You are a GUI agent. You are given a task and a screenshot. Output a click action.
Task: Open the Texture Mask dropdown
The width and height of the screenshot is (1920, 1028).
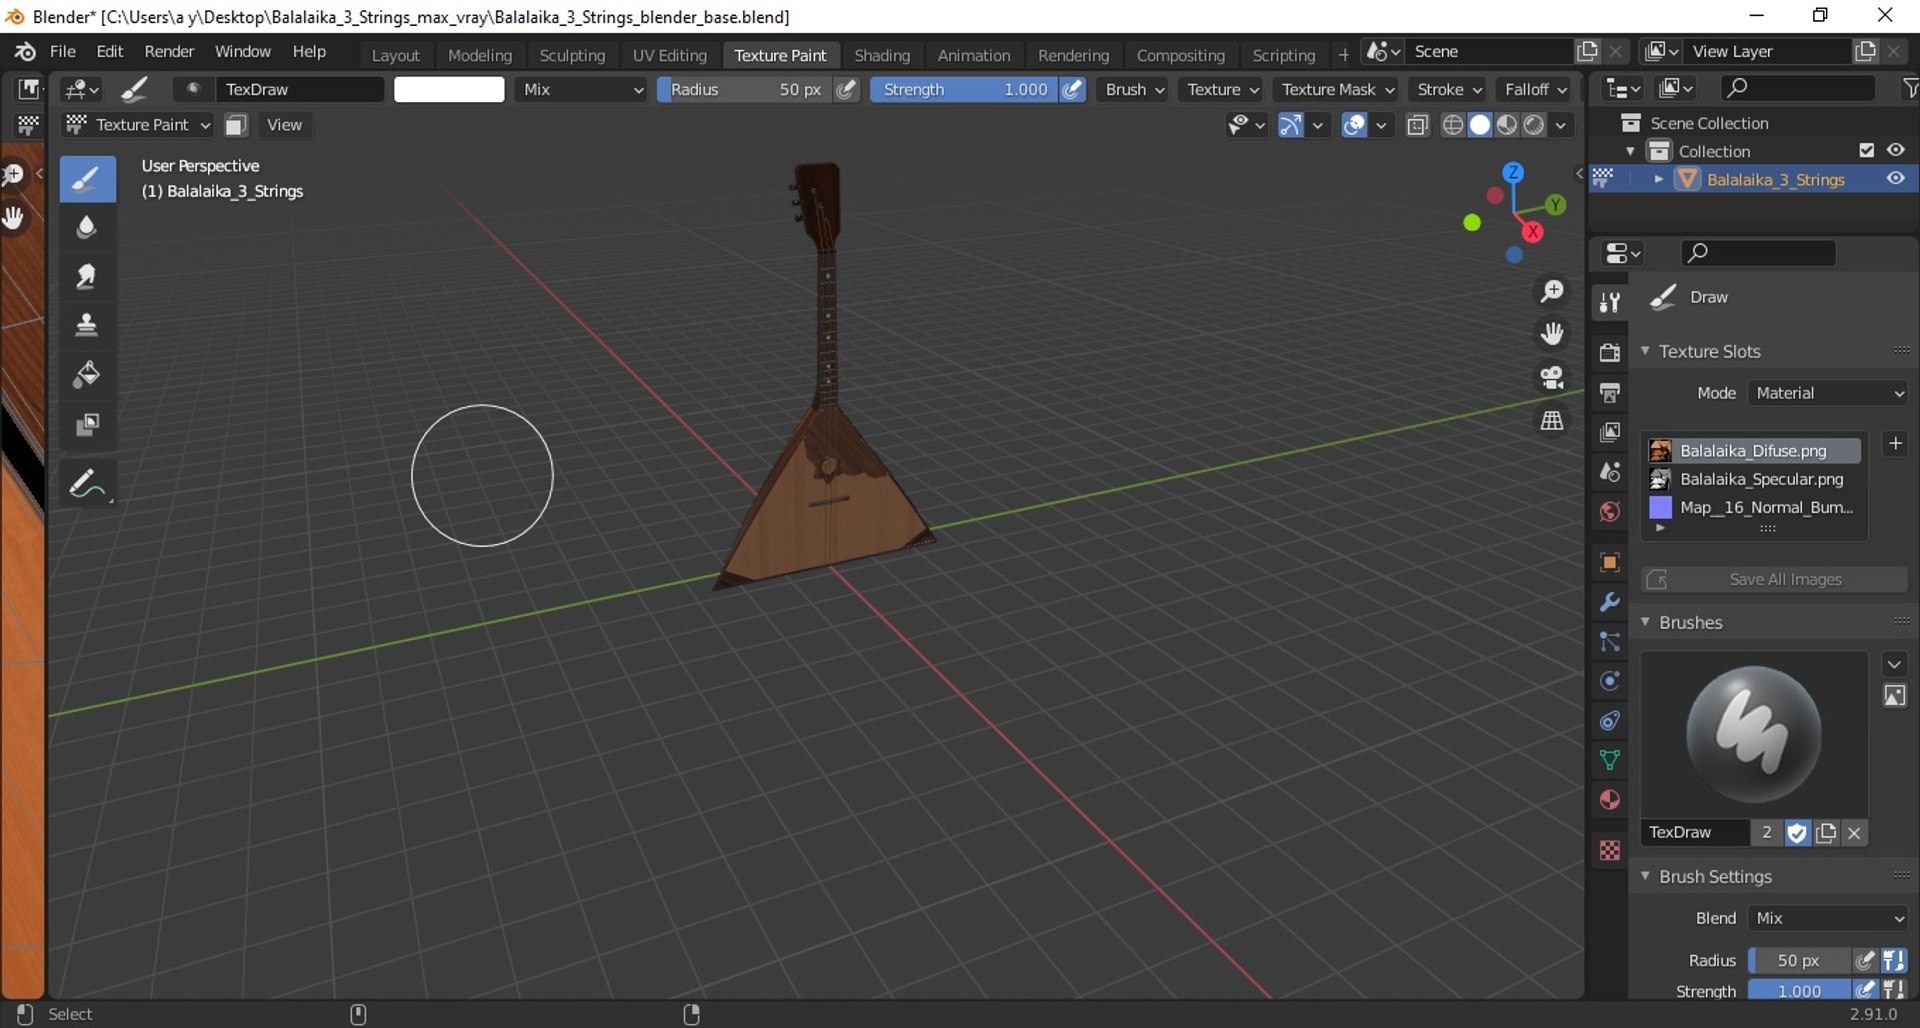click(1337, 90)
